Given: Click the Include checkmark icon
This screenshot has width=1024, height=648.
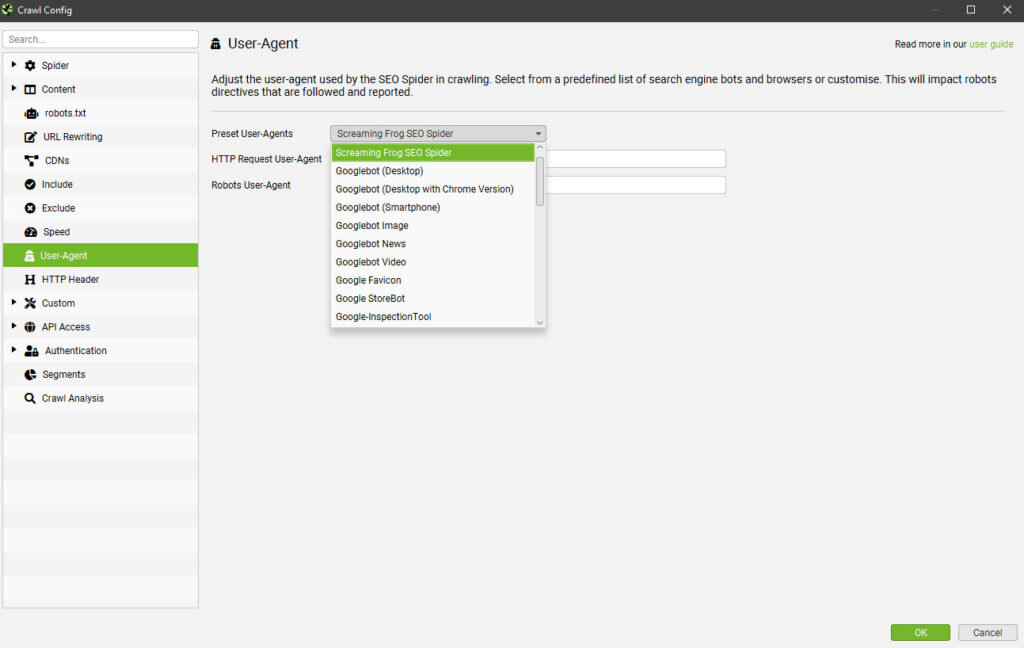Looking at the screenshot, I should (x=30, y=184).
